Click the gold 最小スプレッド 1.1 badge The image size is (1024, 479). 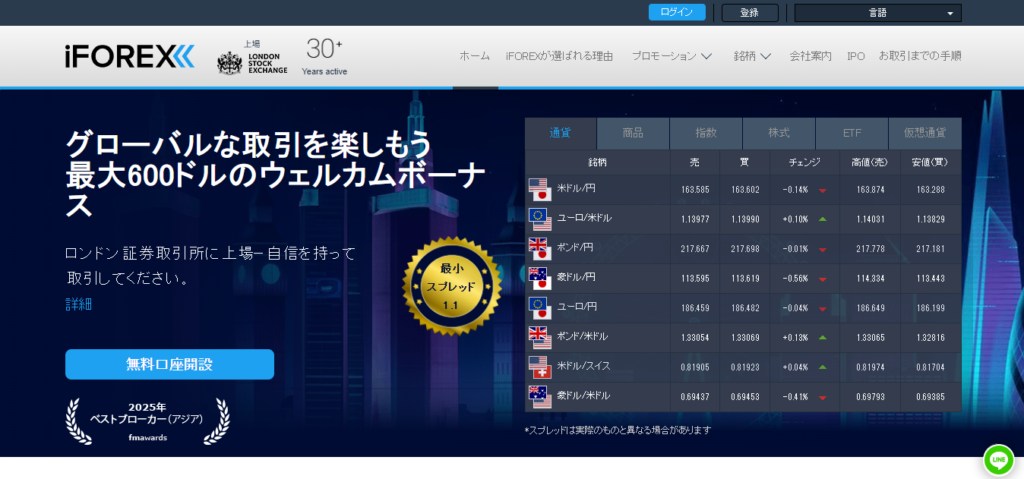451,286
